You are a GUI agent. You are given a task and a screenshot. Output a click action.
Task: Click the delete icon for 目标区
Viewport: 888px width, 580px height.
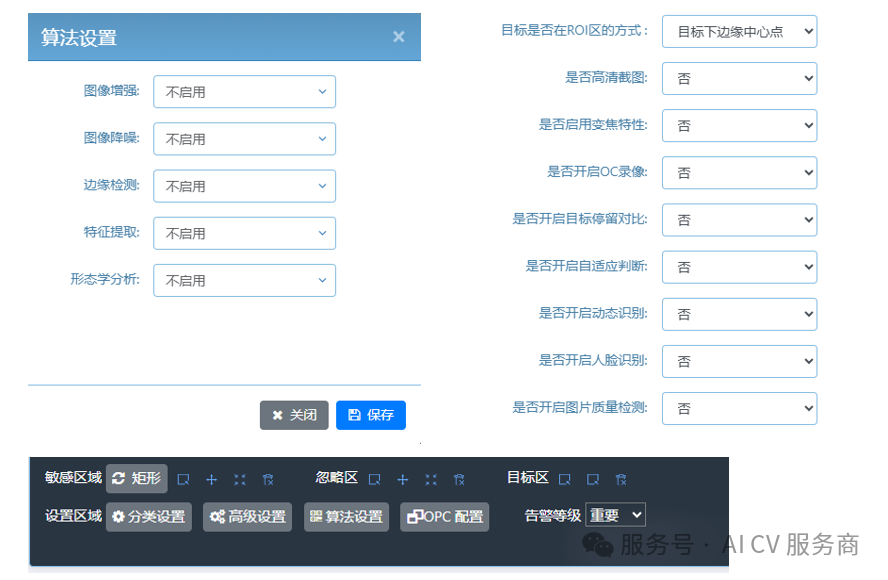click(x=621, y=479)
